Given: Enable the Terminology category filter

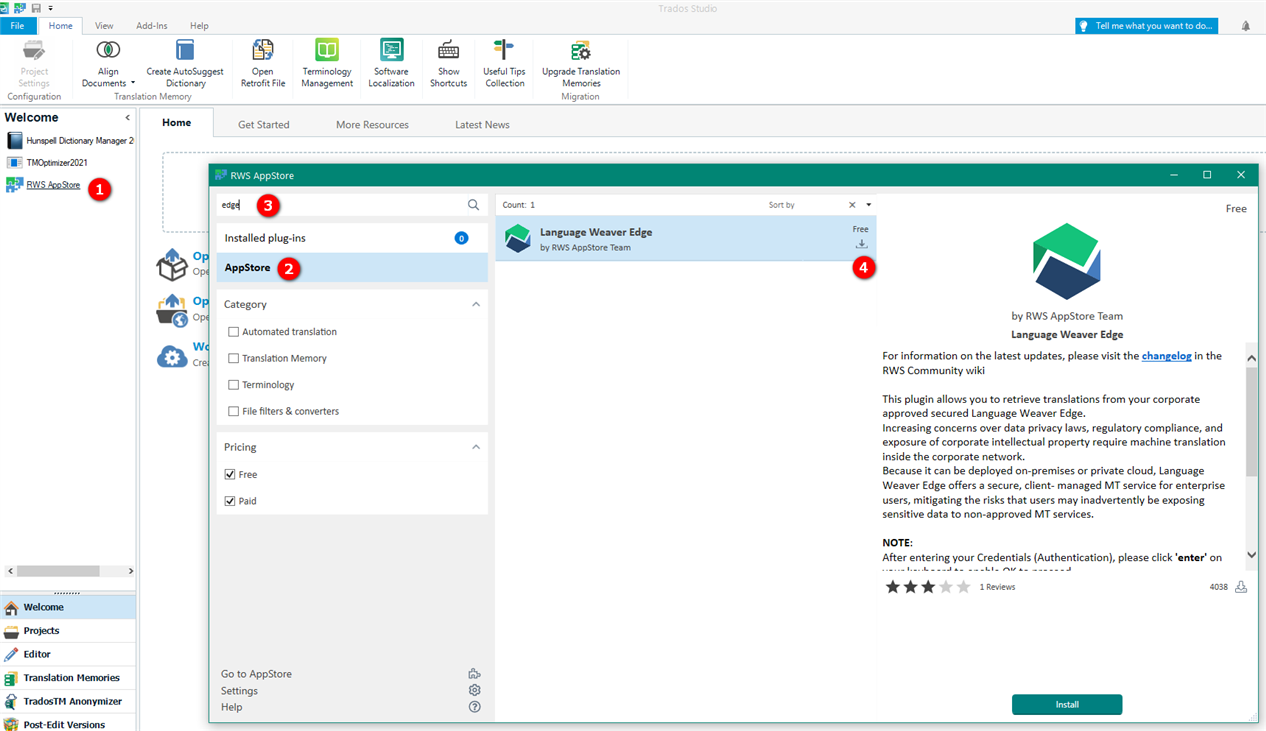Looking at the screenshot, I should (232, 384).
